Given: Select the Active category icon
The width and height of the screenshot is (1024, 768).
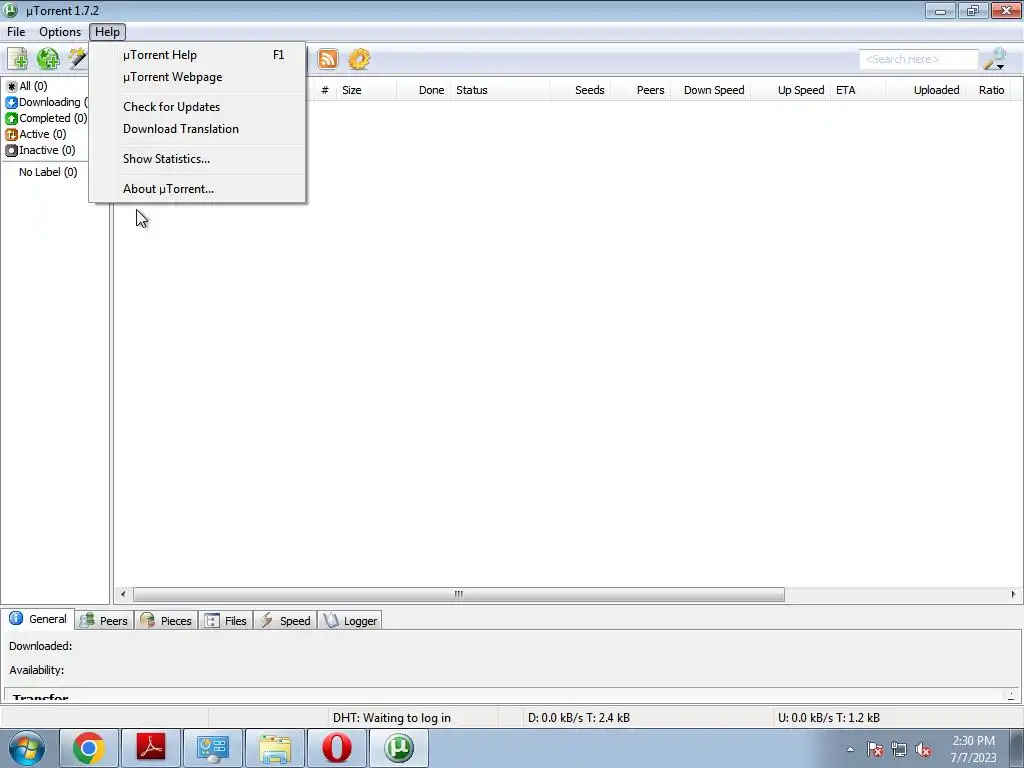Looking at the screenshot, I should tap(11, 135).
